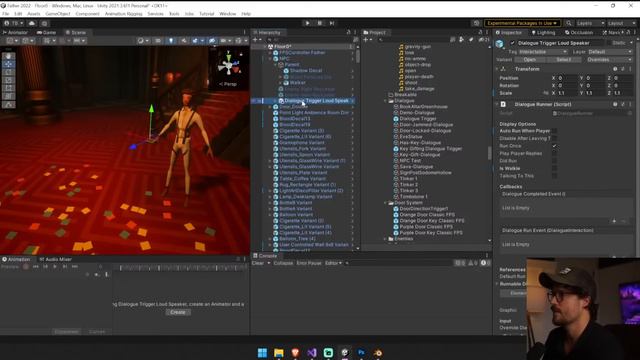Select the Rotate tool in the Scene toolbar
This screenshot has width=640, height=360.
point(8,72)
